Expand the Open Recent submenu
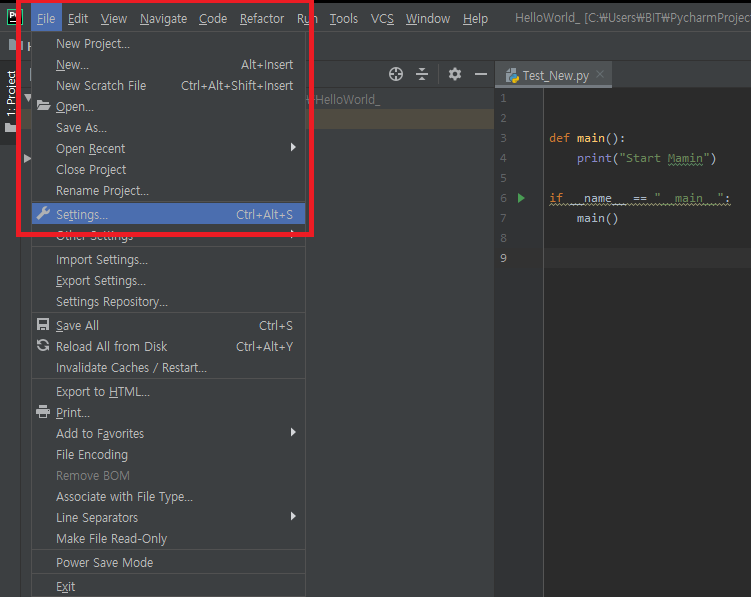Screen dimensions: 751x597 tap(168, 149)
